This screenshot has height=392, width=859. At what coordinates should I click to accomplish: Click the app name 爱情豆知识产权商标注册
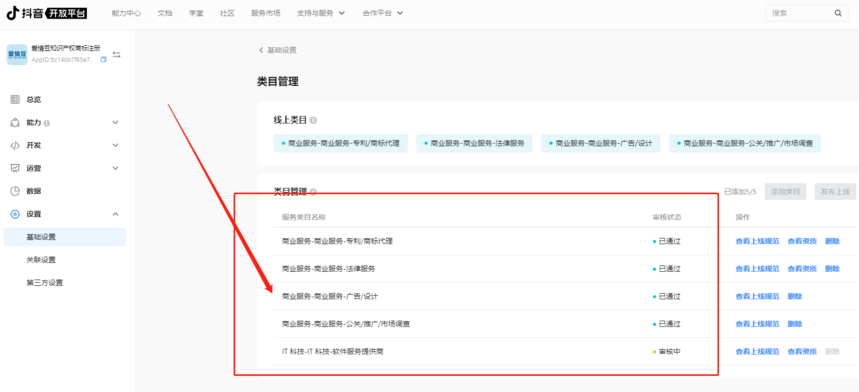coord(66,49)
